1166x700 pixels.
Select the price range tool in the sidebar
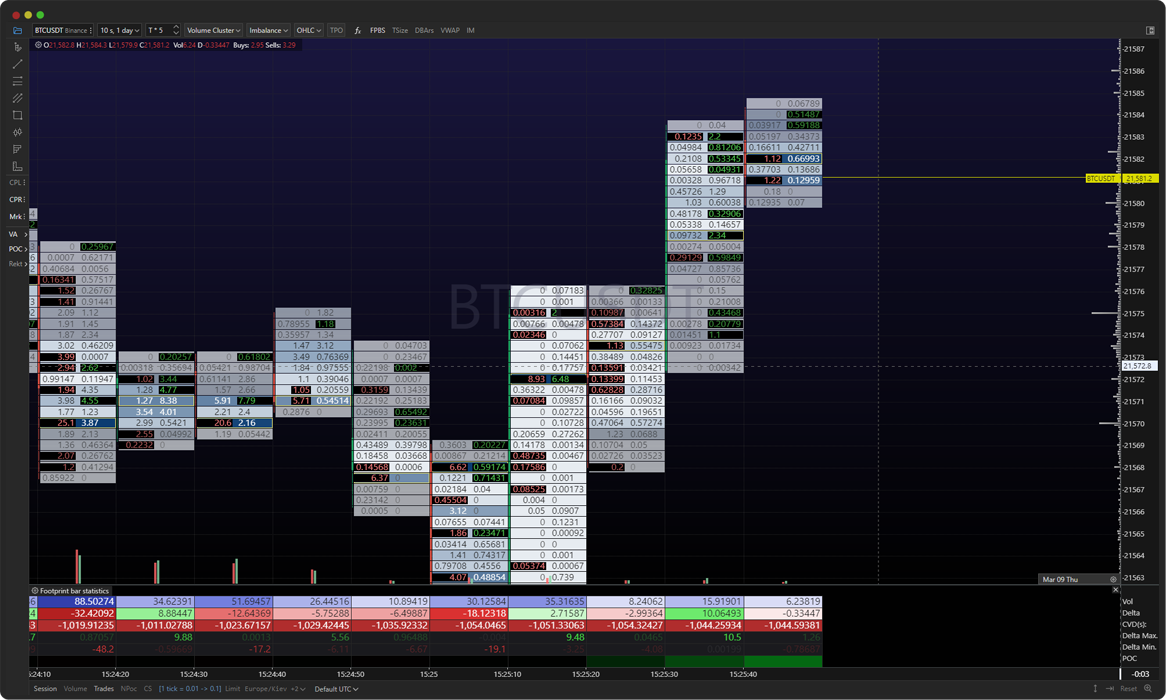(15, 133)
